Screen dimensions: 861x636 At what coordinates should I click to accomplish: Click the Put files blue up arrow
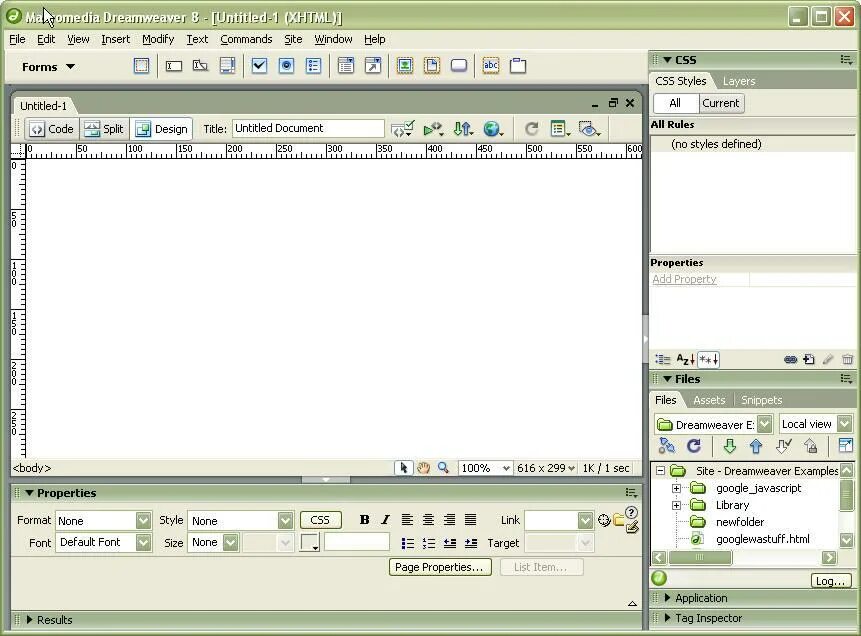pos(756,446)
